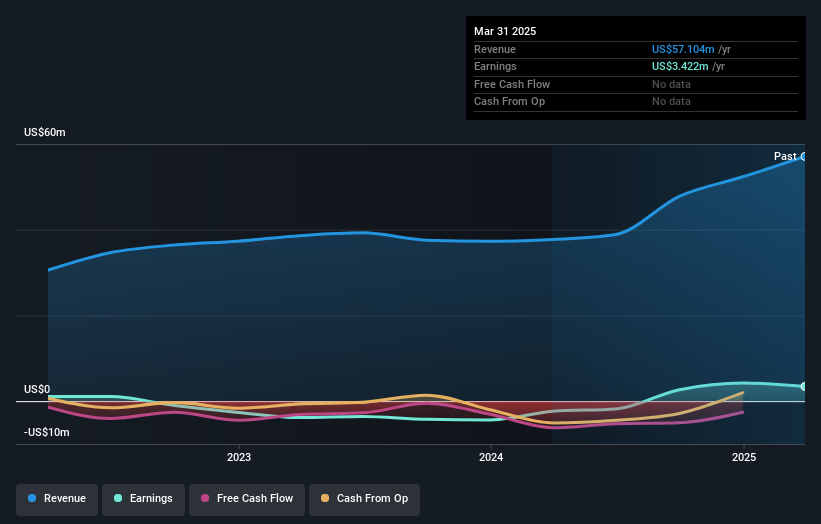Click the orange Cash From Op legend dot
821x524 pixels.
point(325,498)
